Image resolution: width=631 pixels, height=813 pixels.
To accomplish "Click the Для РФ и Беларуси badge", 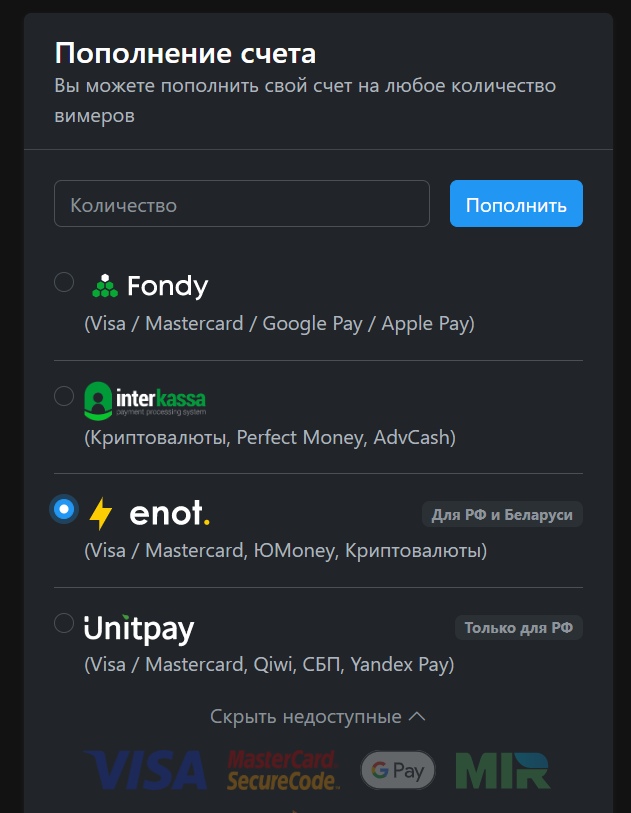I will pyautogui.click(x=502, y=515).
